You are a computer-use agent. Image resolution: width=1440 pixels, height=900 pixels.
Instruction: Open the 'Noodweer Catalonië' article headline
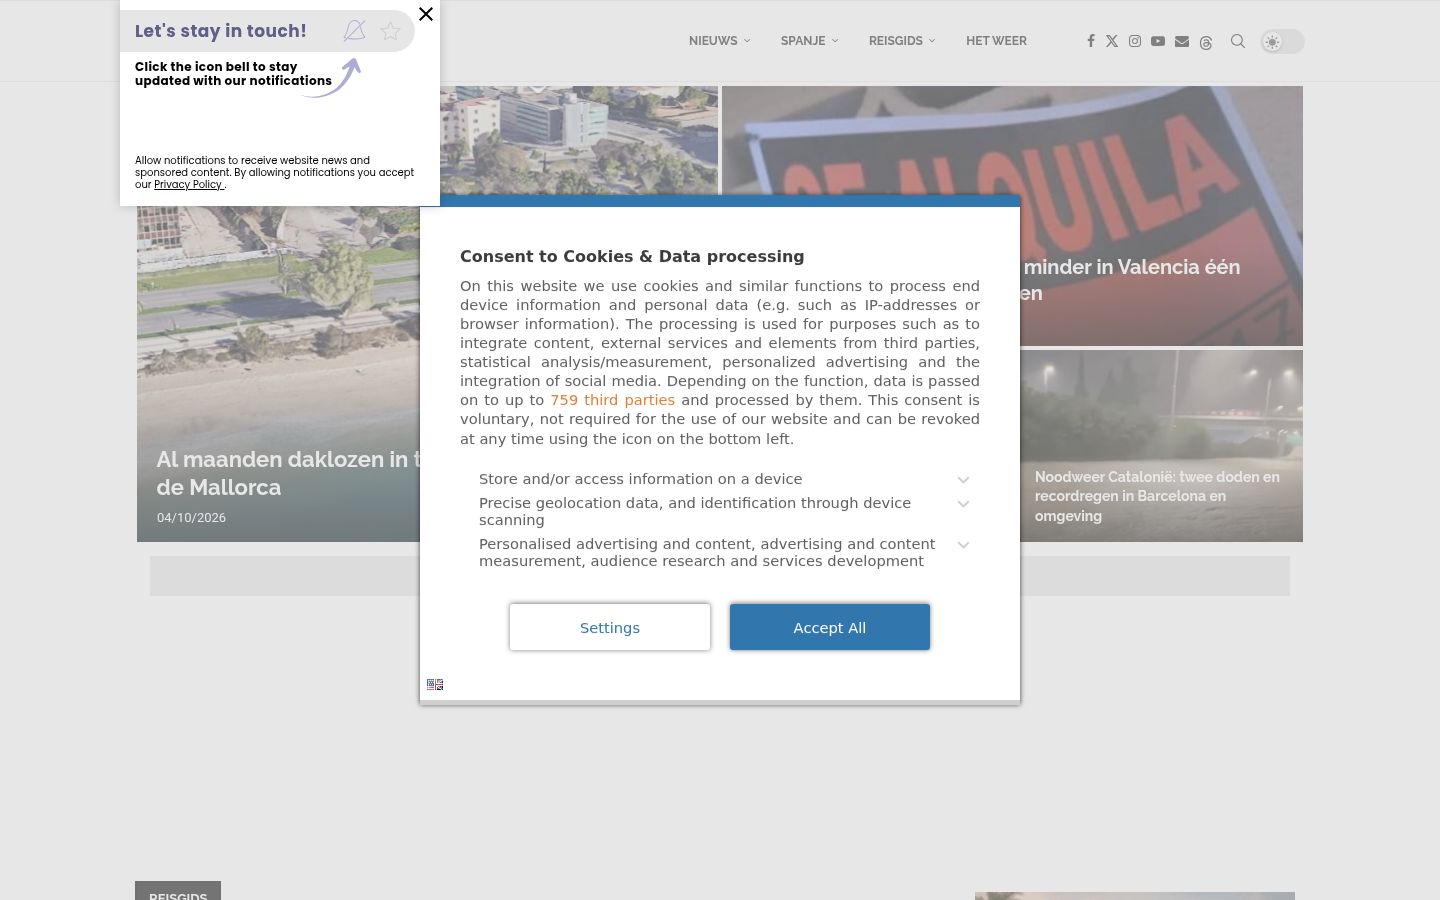click(x=1157, y=496)
